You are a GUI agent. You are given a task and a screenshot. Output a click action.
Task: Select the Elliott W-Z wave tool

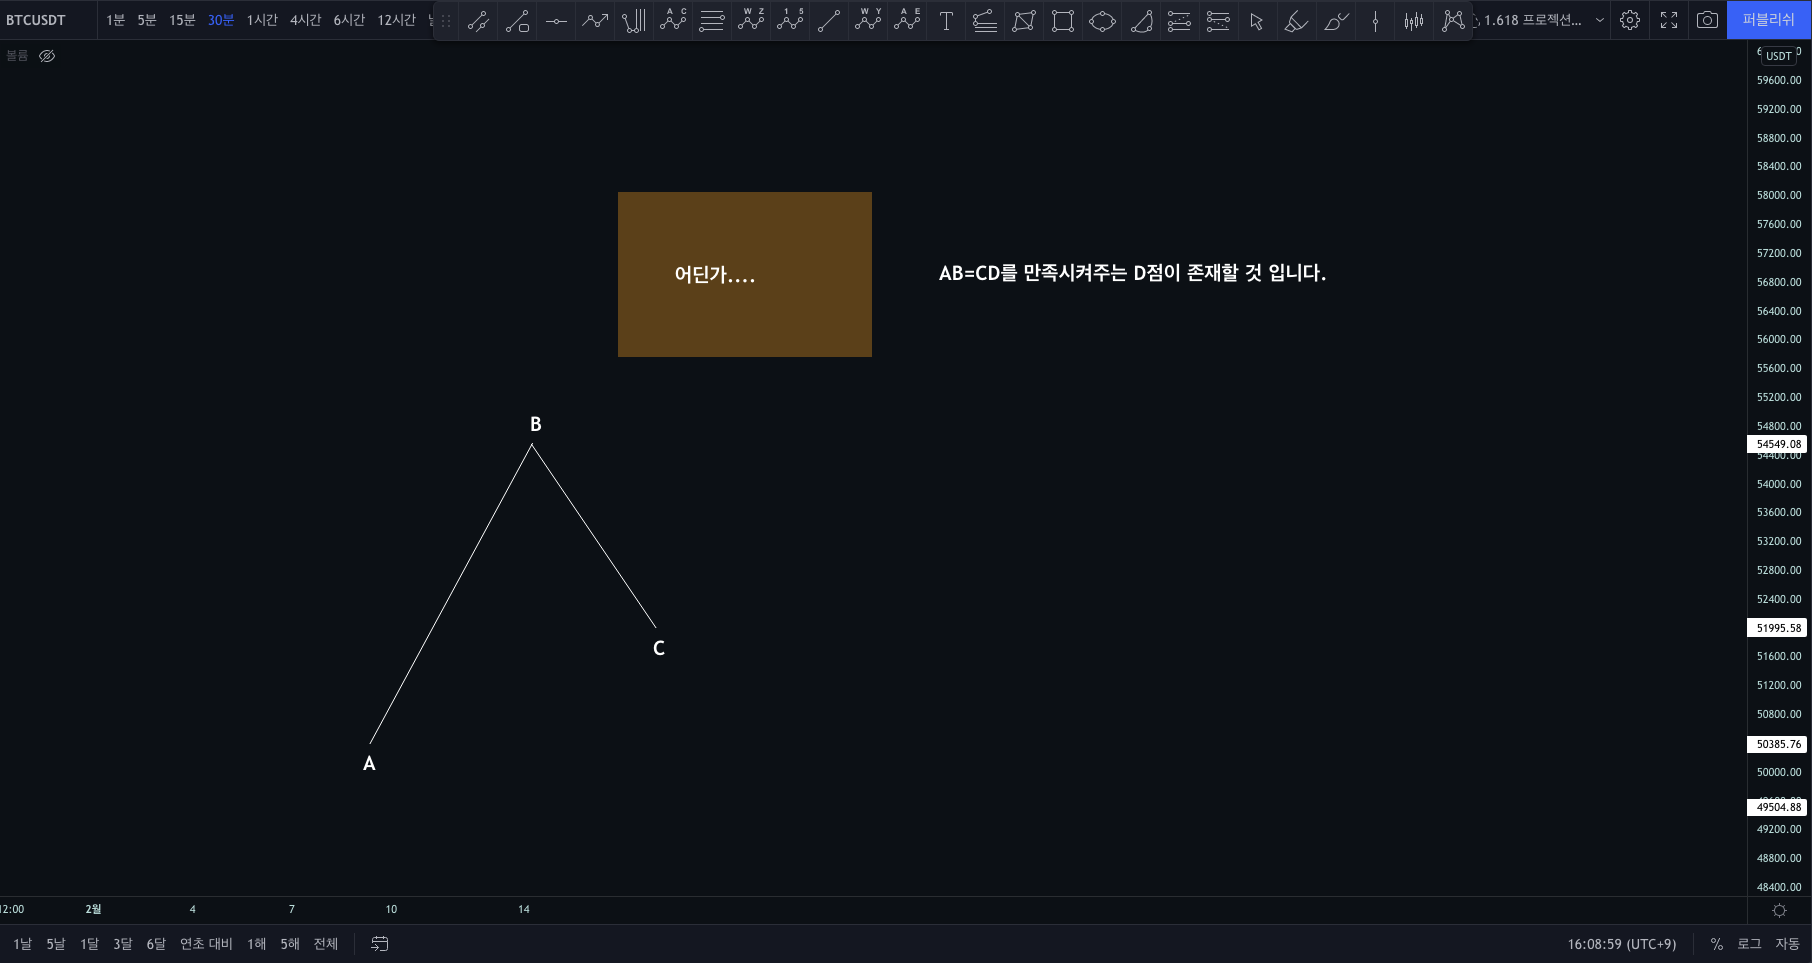click(751, 20)
